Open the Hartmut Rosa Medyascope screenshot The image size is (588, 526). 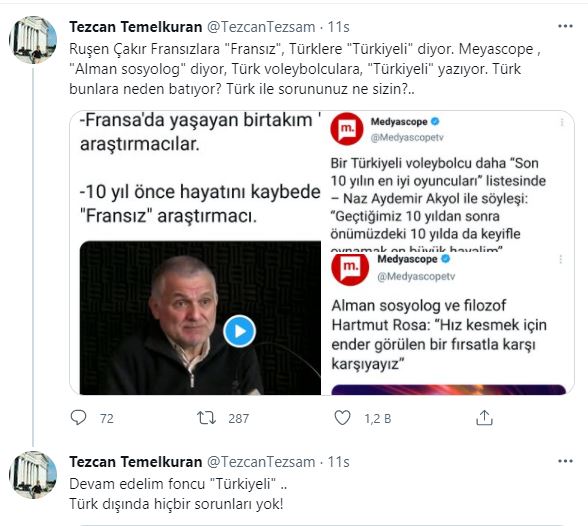(448, 324)
